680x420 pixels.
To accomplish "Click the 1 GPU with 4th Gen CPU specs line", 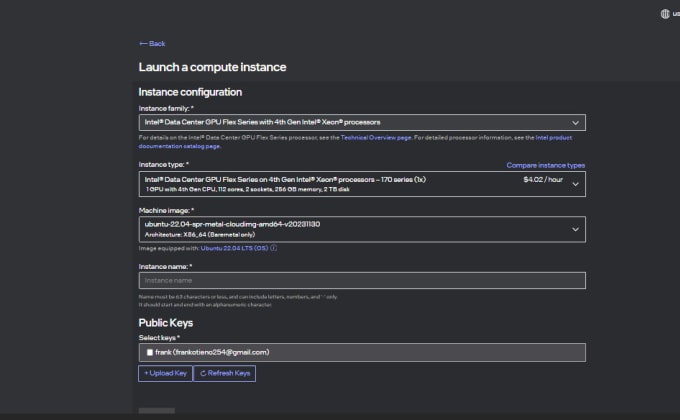I will click(x=248, y=189).
